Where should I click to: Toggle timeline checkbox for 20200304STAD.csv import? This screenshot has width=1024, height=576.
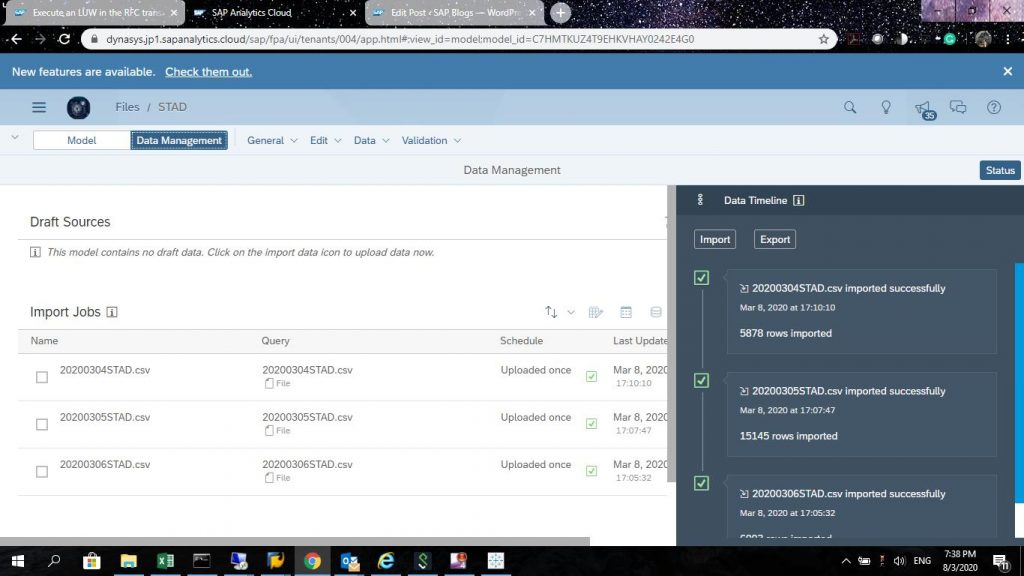(701, 278)
